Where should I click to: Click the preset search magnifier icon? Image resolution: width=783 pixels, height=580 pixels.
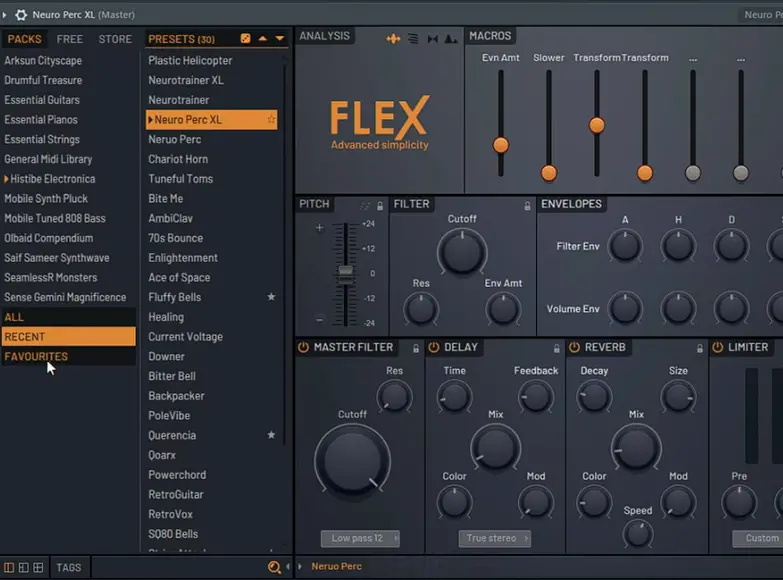point(274,567)
